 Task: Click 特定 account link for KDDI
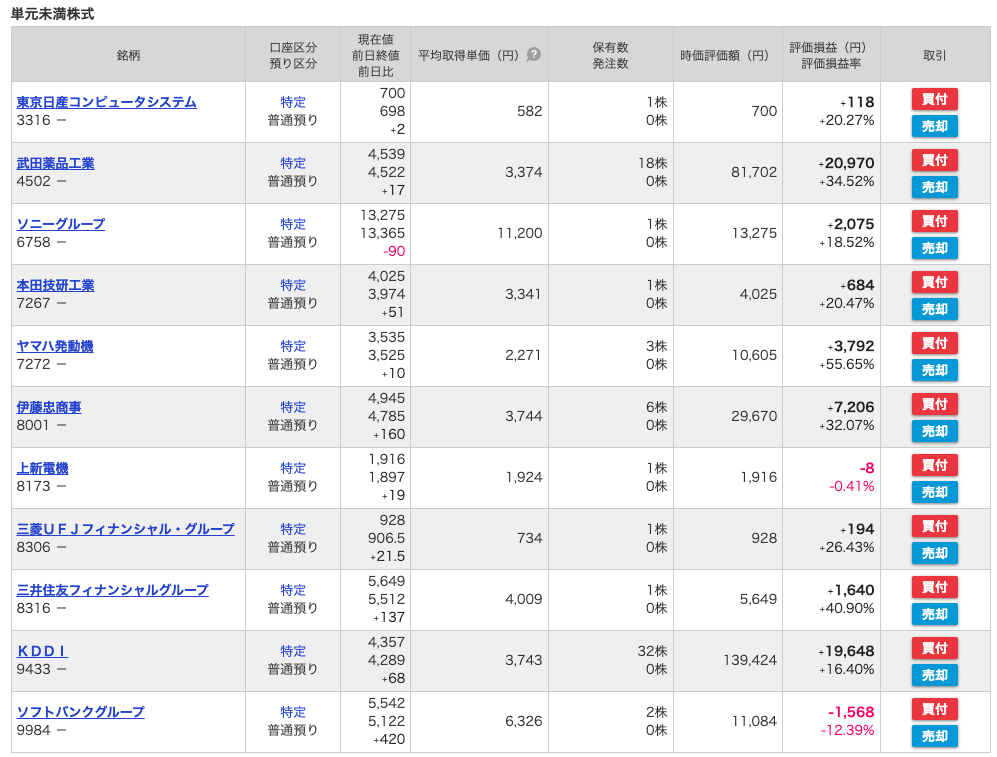point(293,651)
